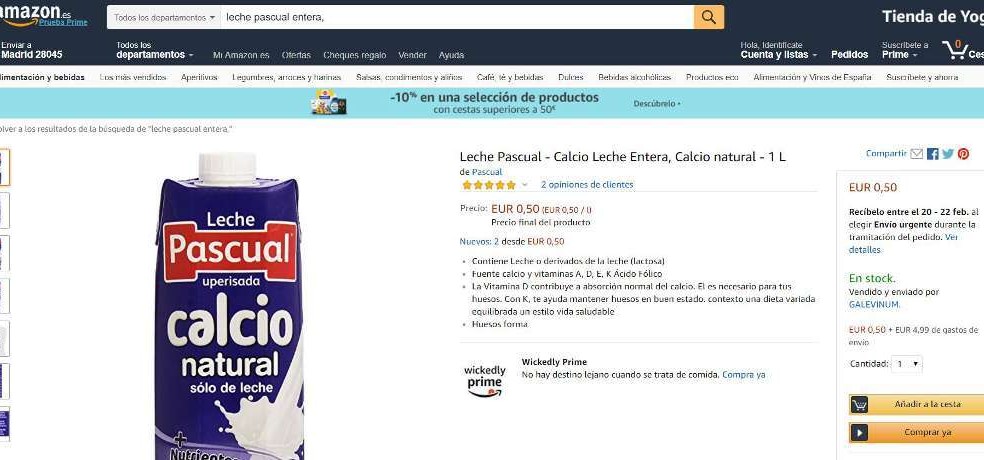Open the Cantidad quantity dropdown
Screen dimensions: 984x460
click(907, 364)
